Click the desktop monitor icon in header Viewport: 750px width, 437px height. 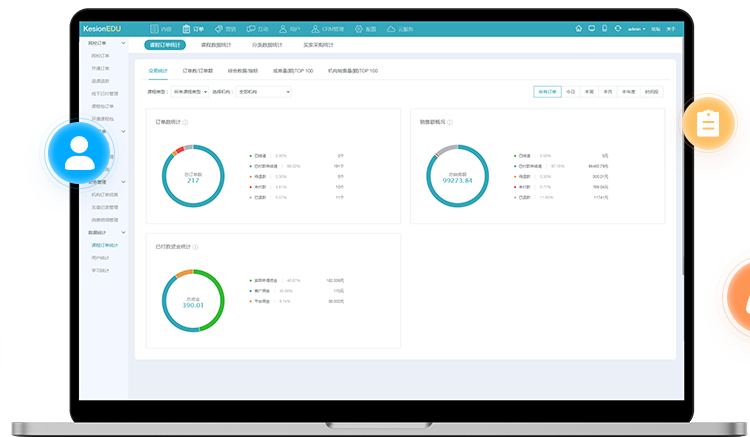592,29
